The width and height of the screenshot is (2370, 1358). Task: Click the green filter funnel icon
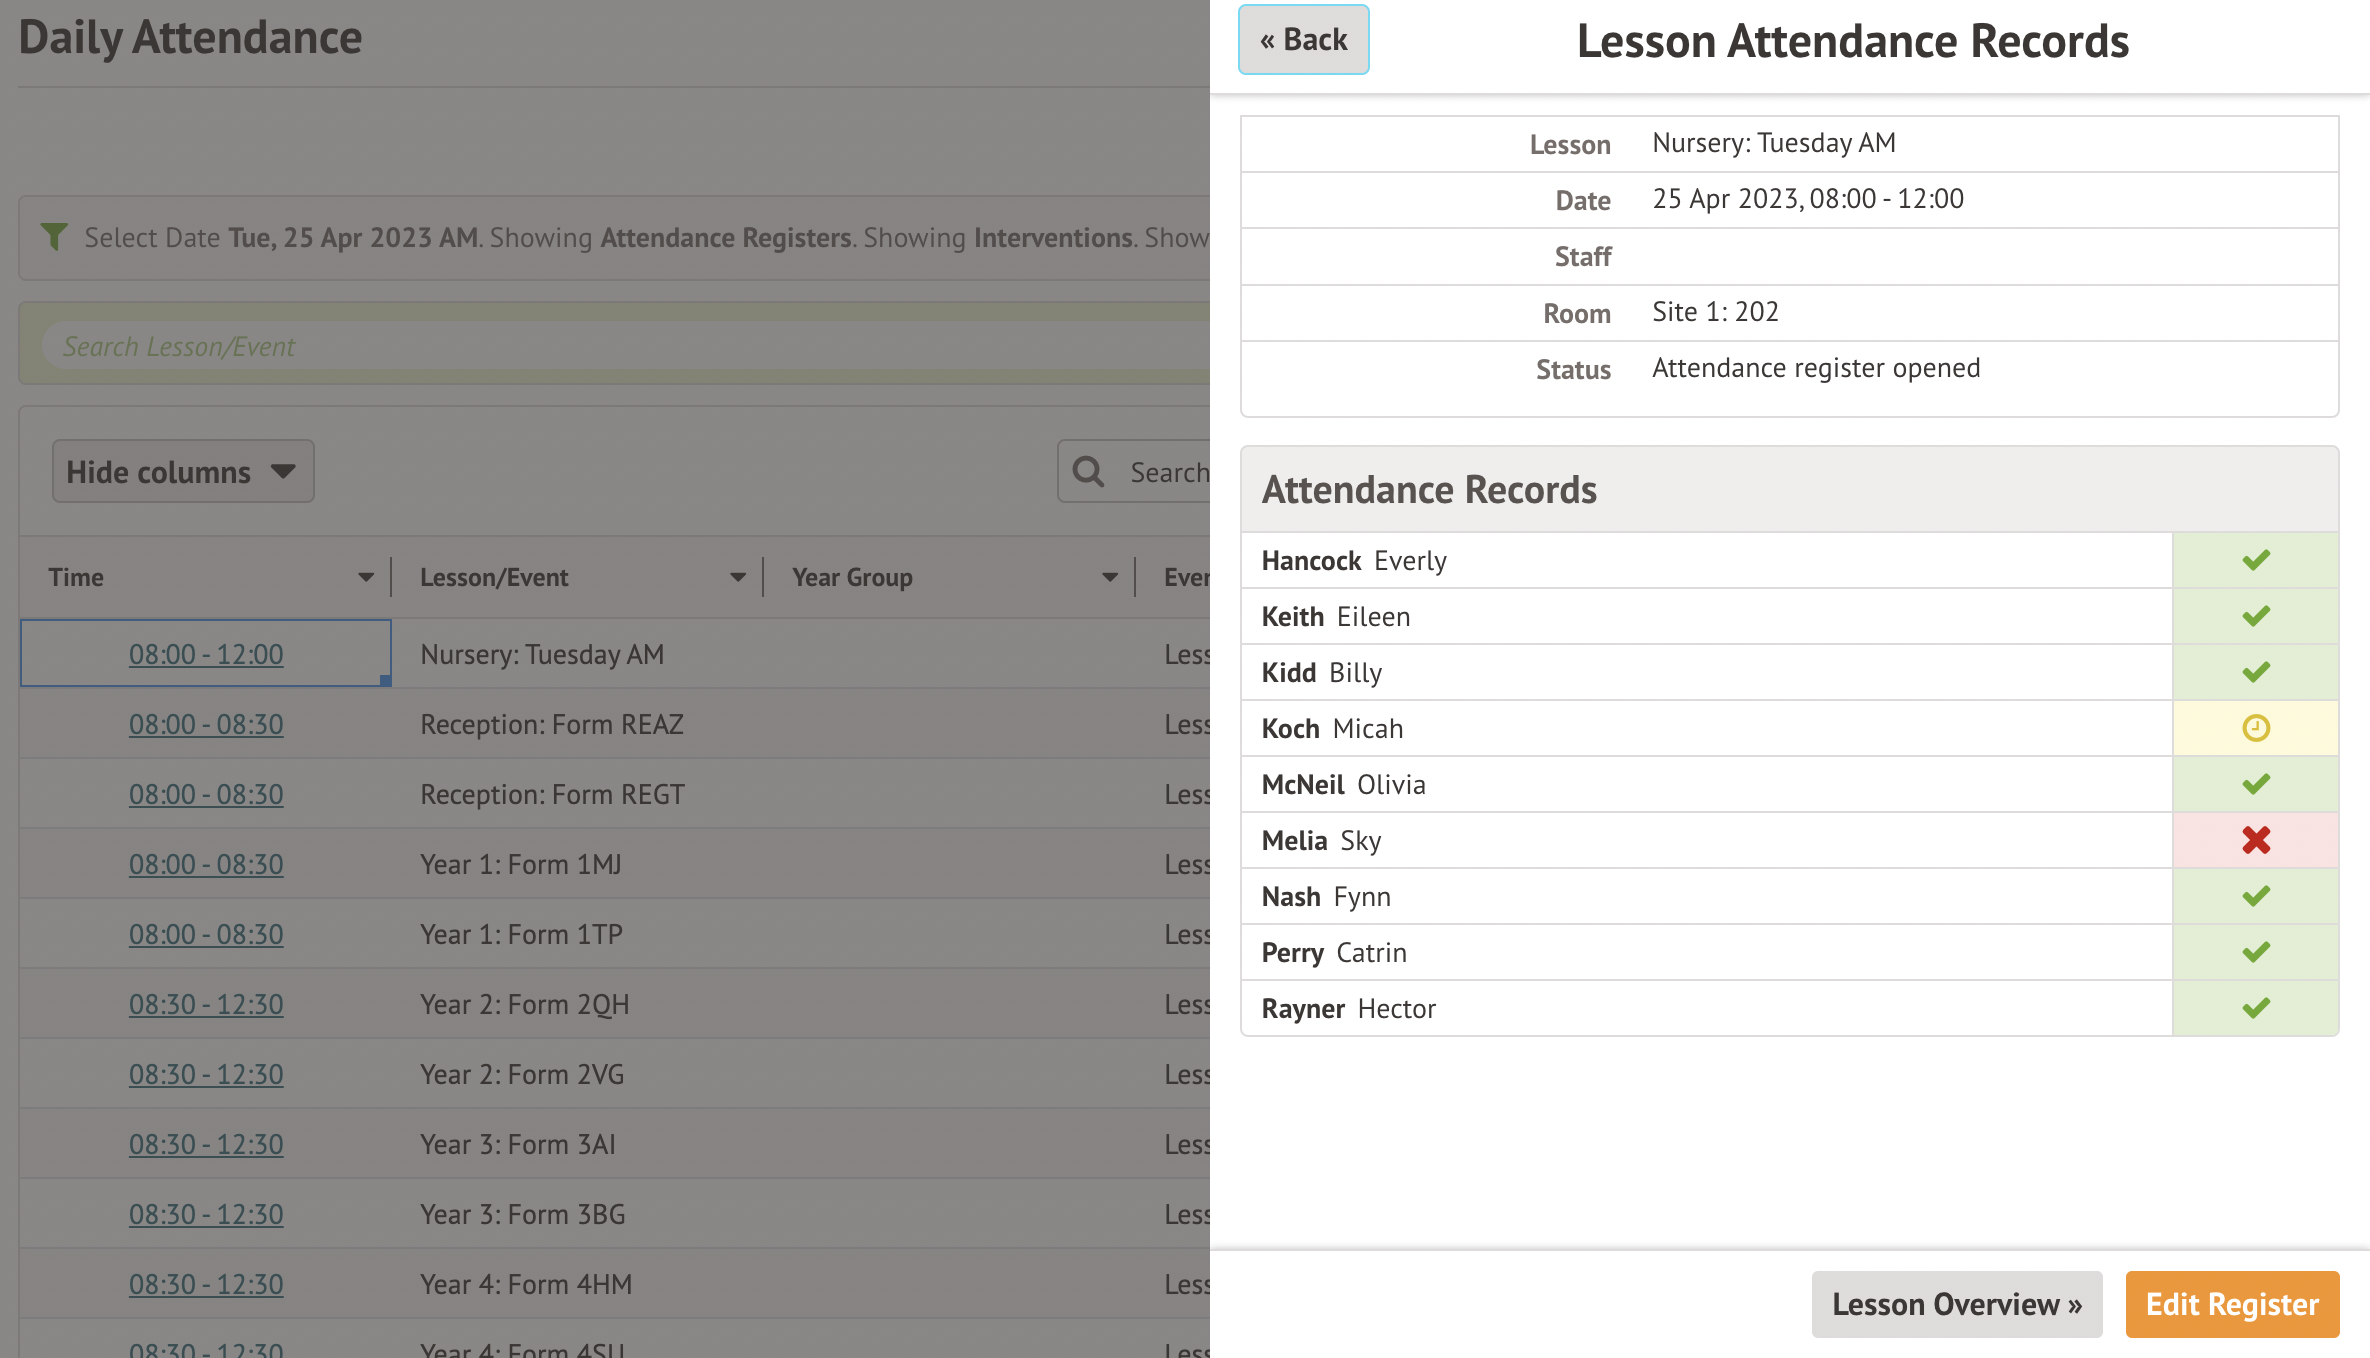(54, 237)
